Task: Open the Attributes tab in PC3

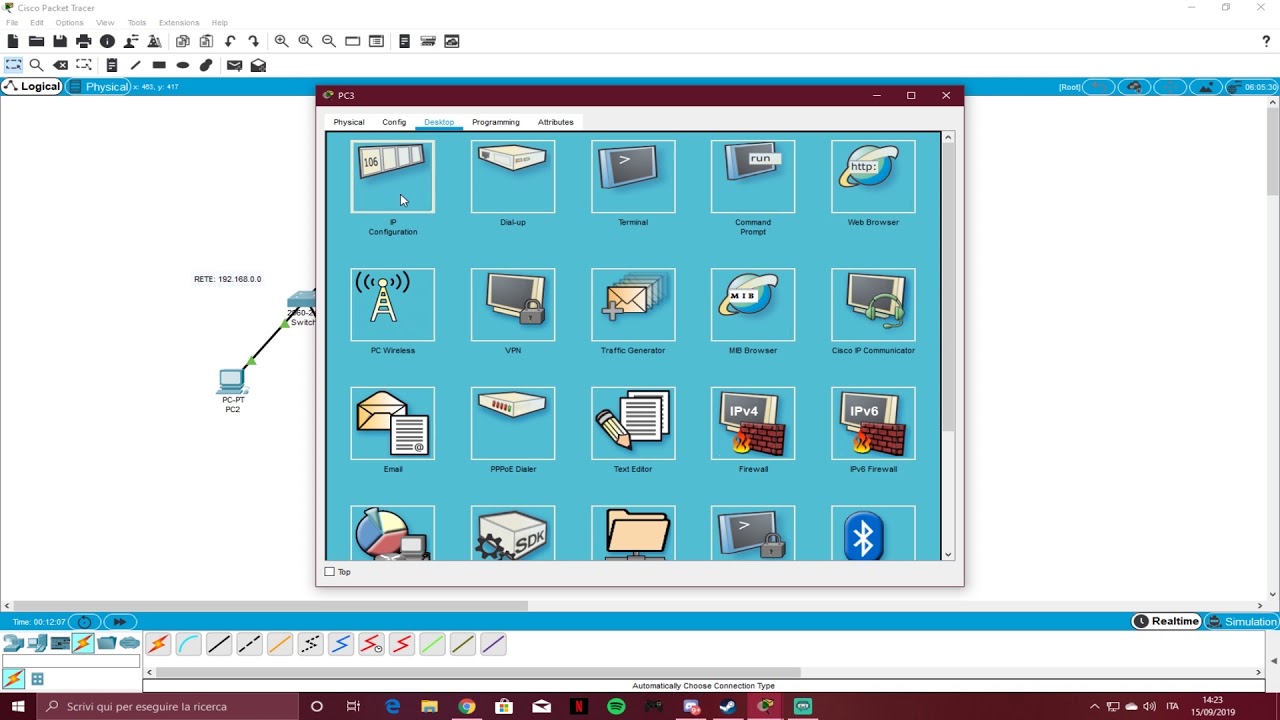Action: 555,122
